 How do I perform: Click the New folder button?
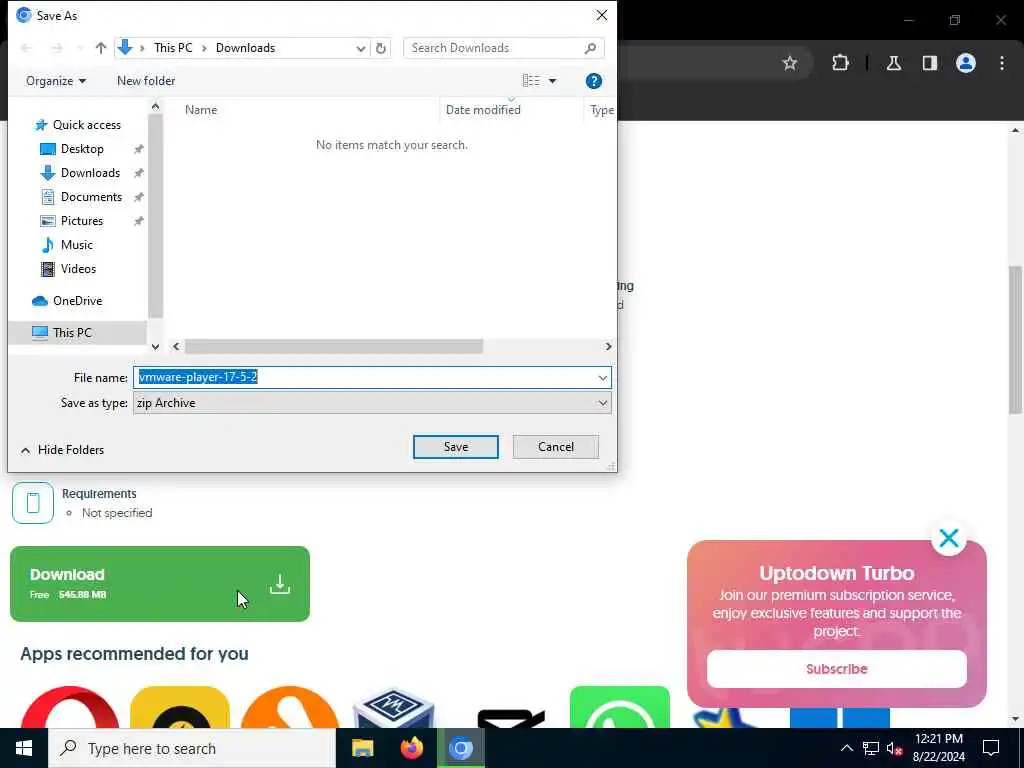pos(146,81)
